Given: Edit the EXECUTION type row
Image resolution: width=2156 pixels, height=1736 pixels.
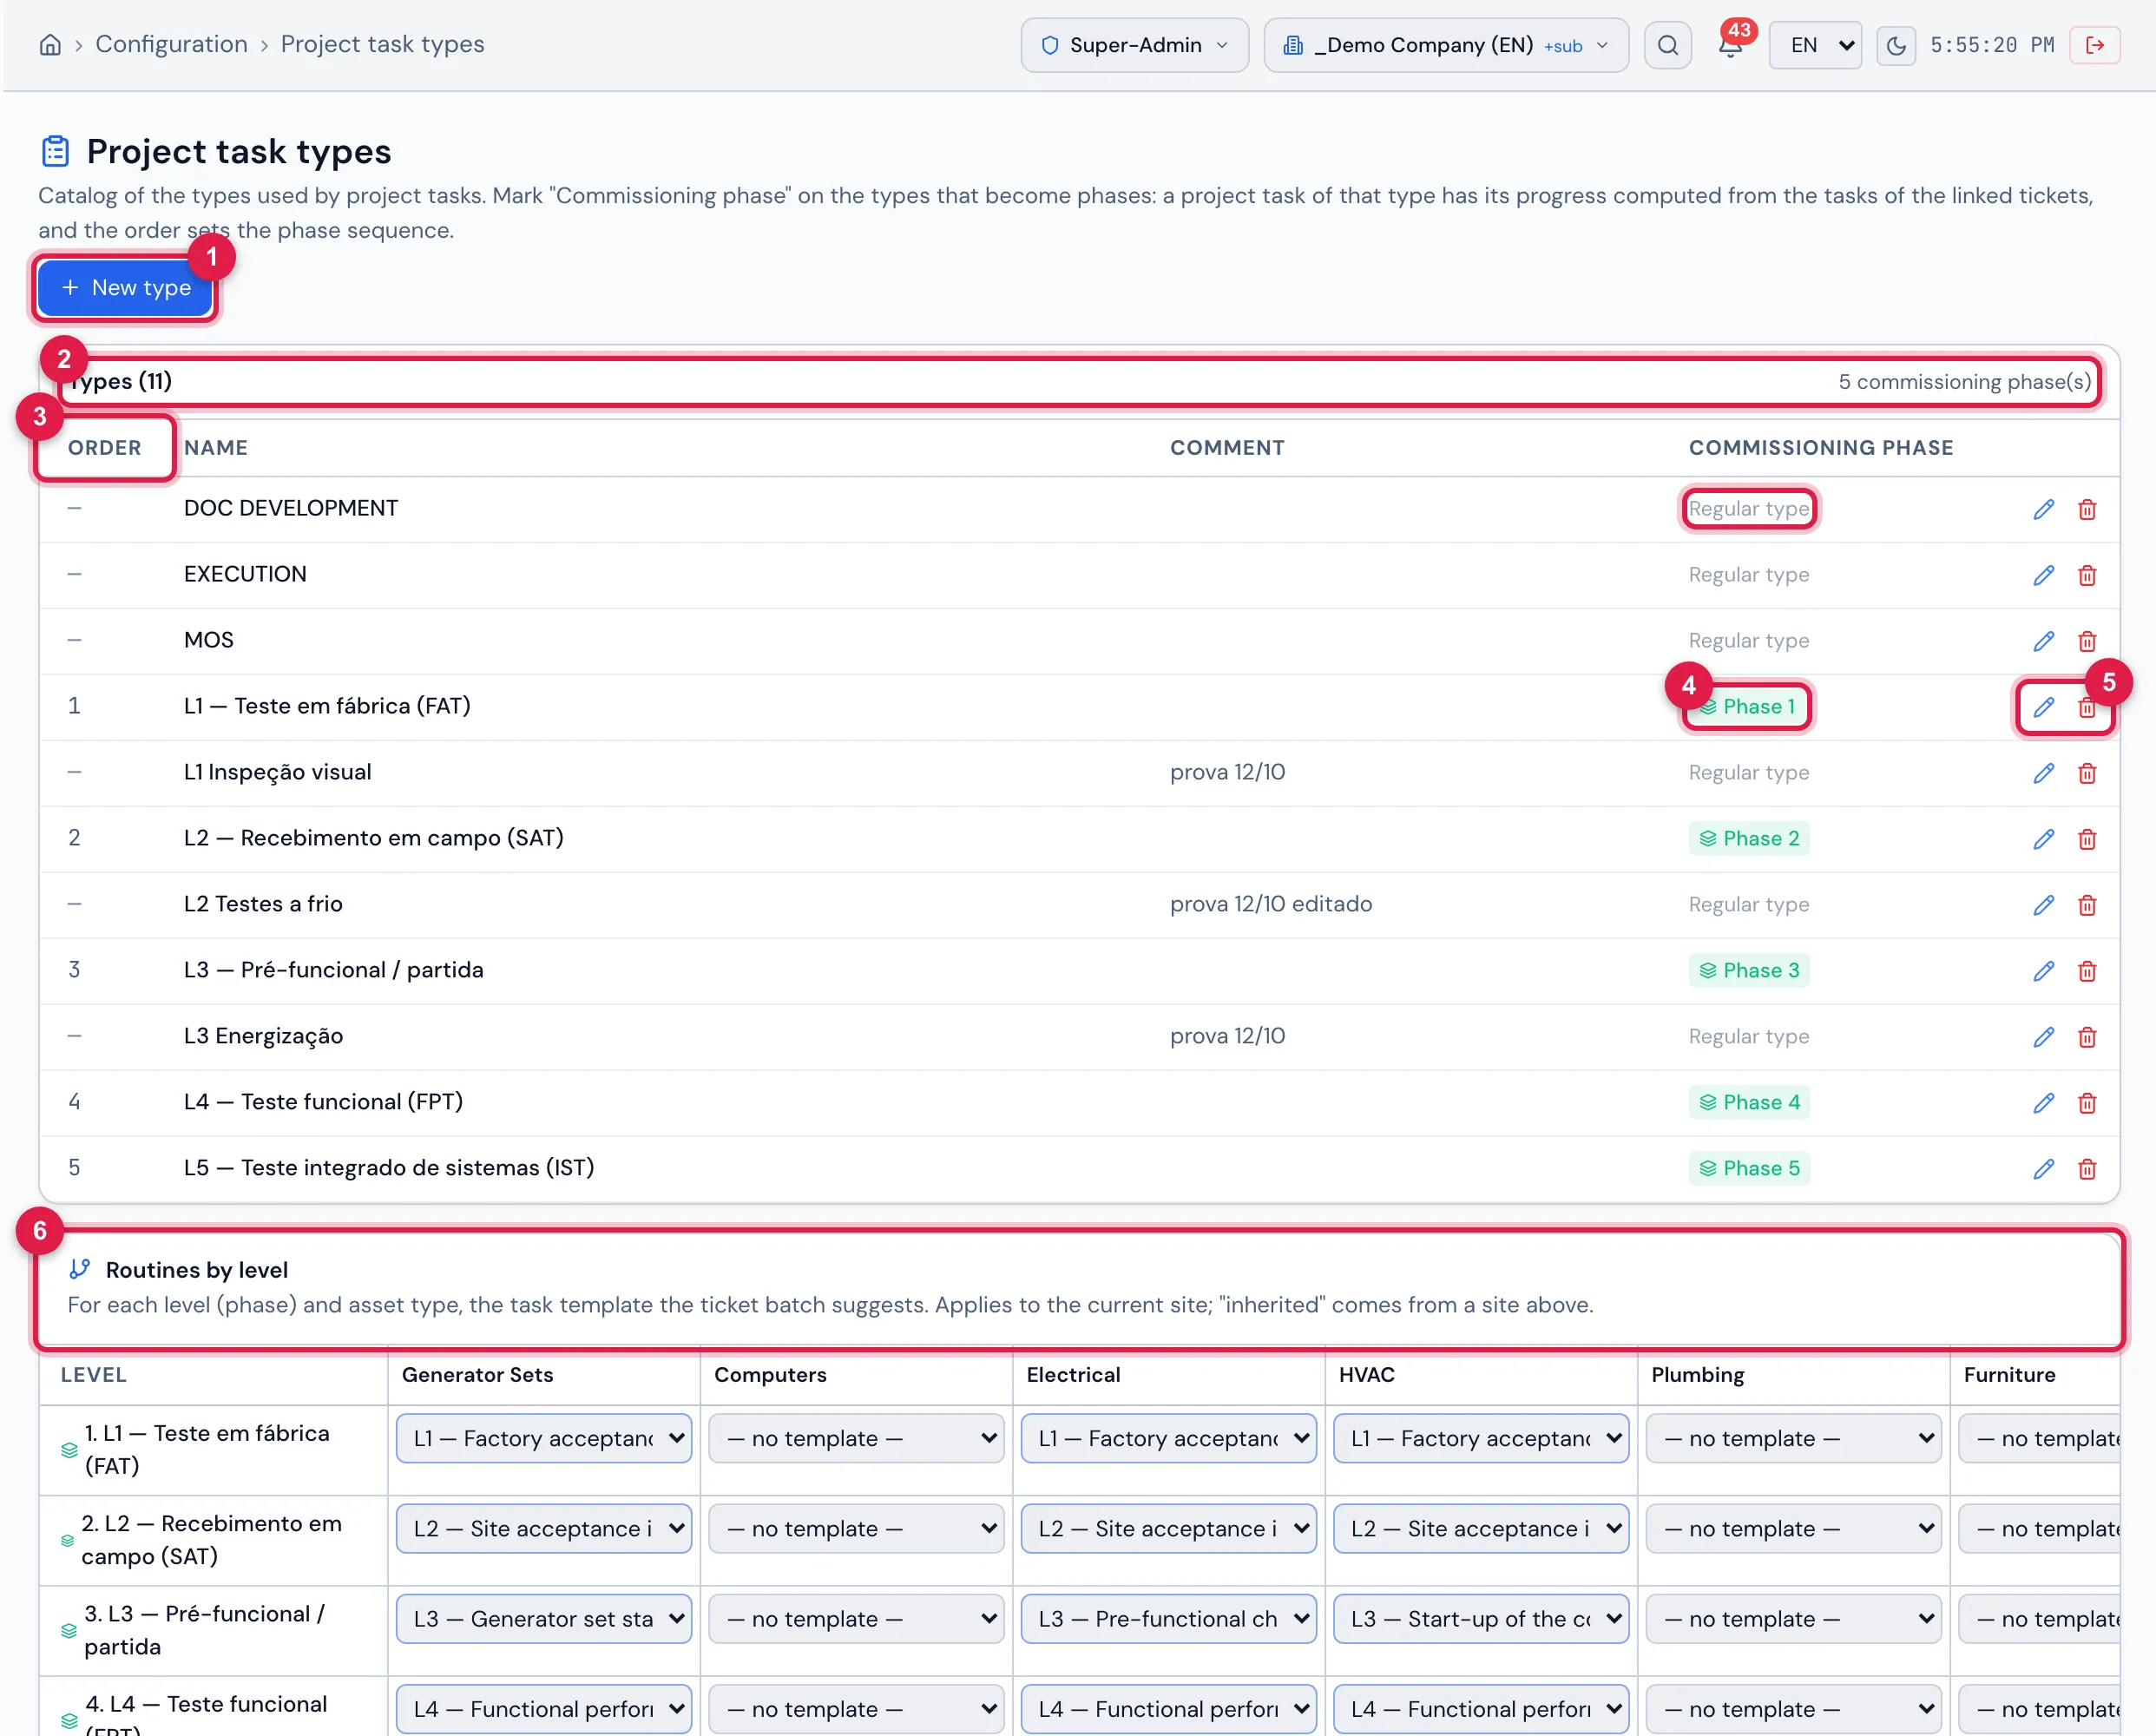Looking at the screenshot, I should tap(2043, 575).
